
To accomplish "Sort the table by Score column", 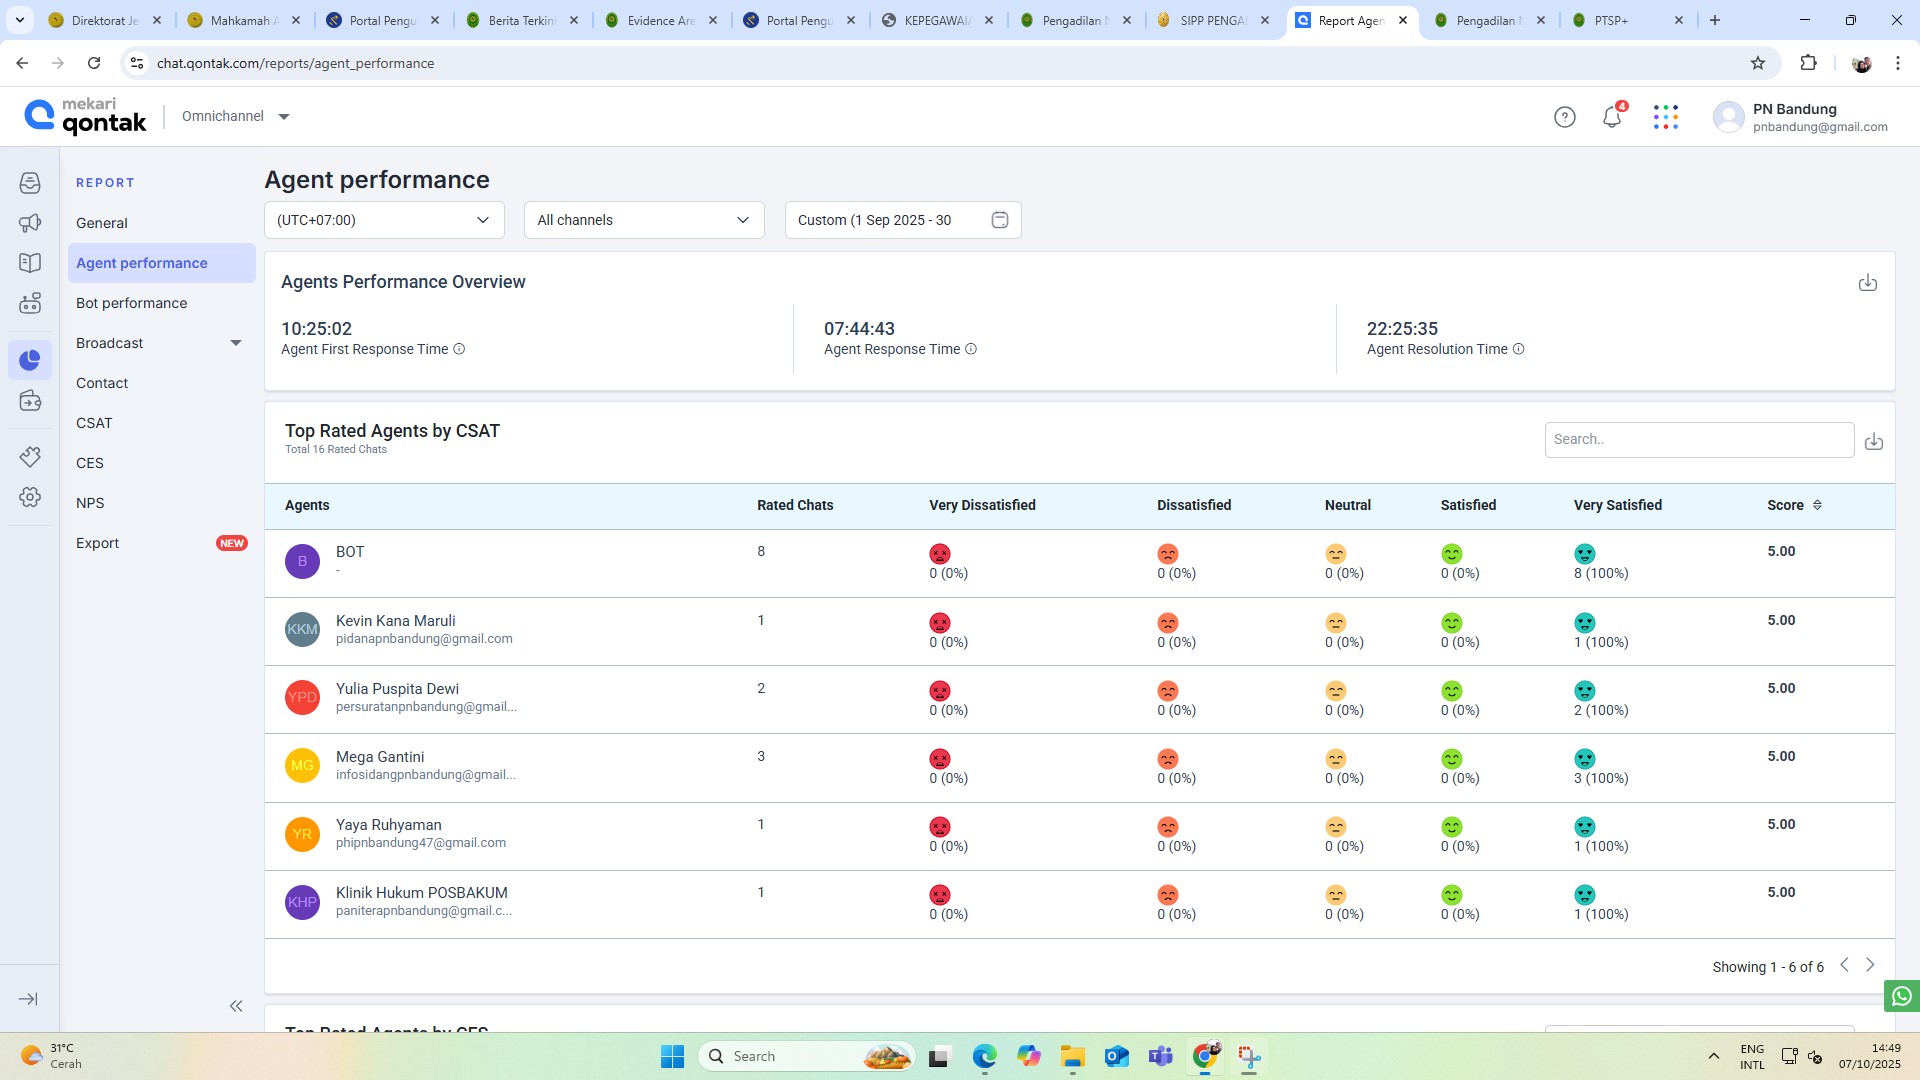I will (x=1816, y=505).
